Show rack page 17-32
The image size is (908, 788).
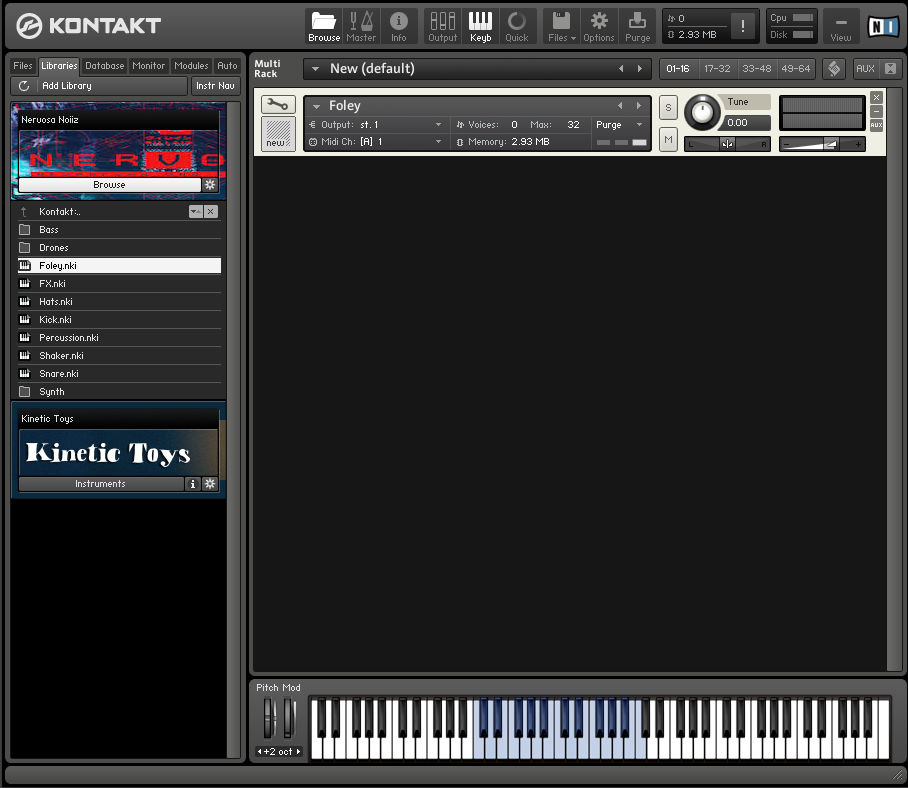click(717, 68)
